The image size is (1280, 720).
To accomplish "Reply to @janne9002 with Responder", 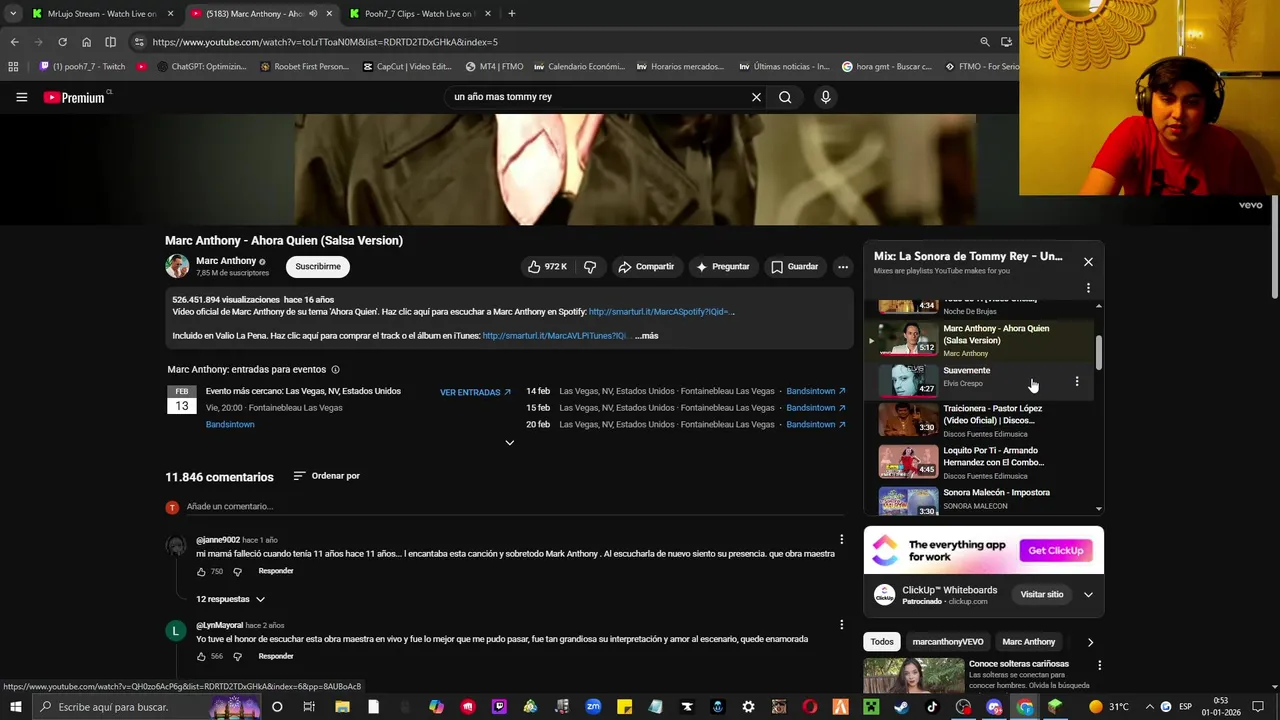I will [x=276, y=571].
